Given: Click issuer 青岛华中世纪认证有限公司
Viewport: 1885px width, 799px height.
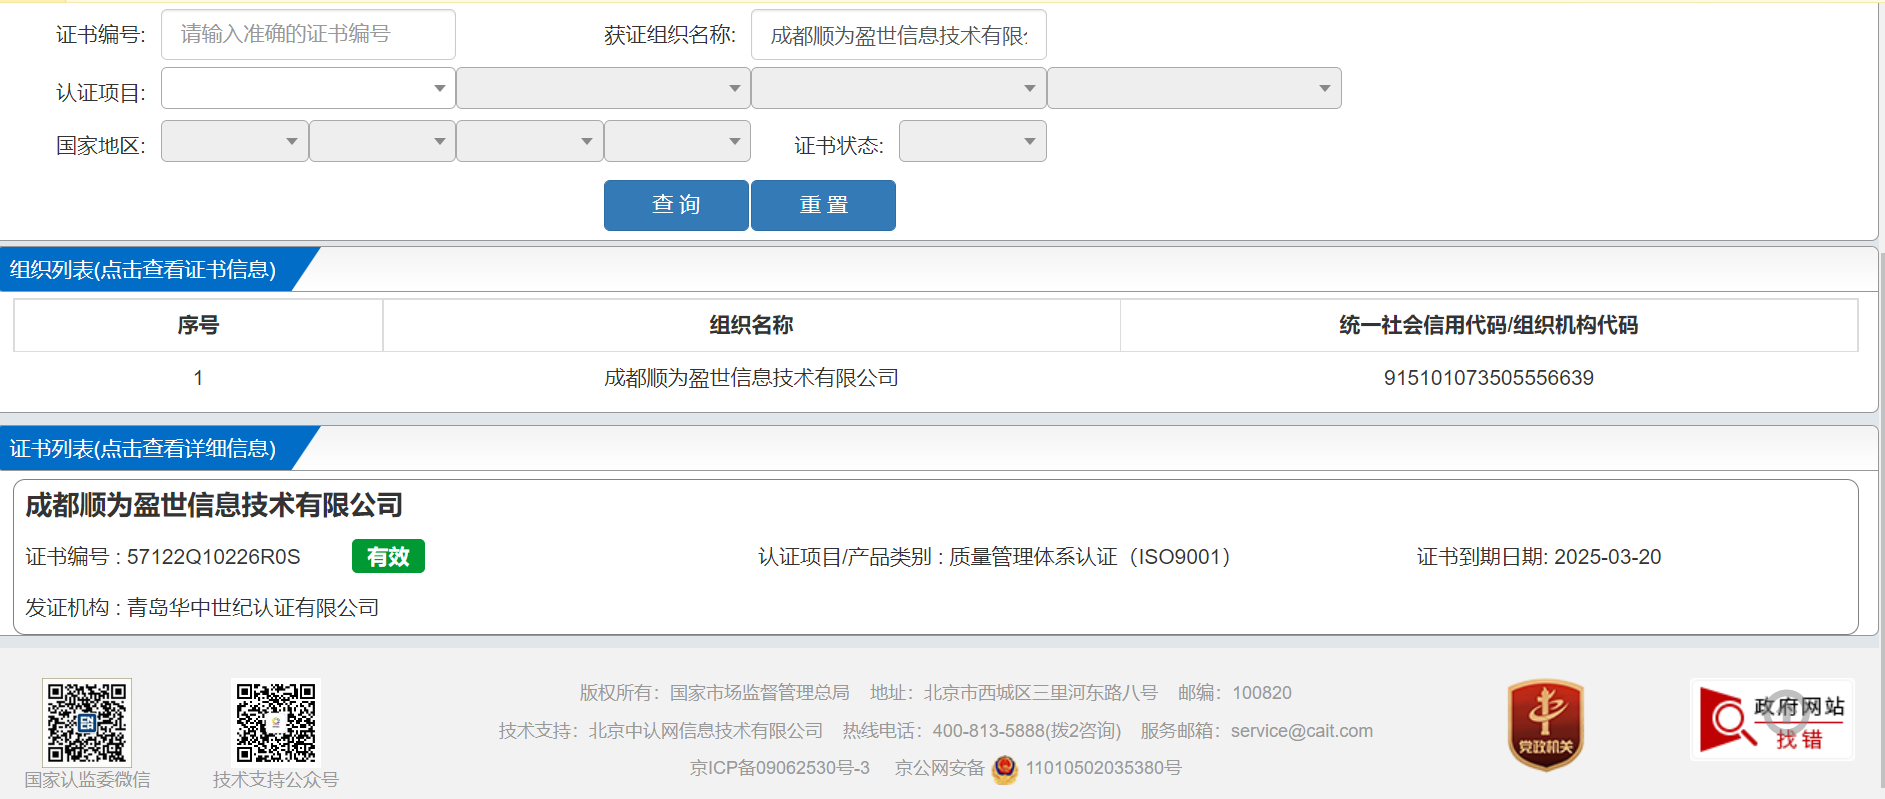Looking at the screenshot, I should point(253,608).
